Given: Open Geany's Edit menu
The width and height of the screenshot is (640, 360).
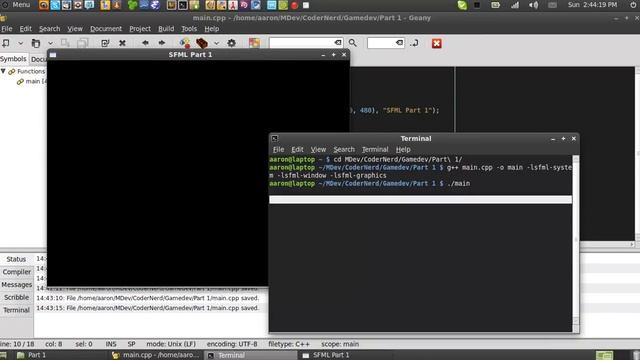Looking at the screenshot, I should [x=25, y=29].
